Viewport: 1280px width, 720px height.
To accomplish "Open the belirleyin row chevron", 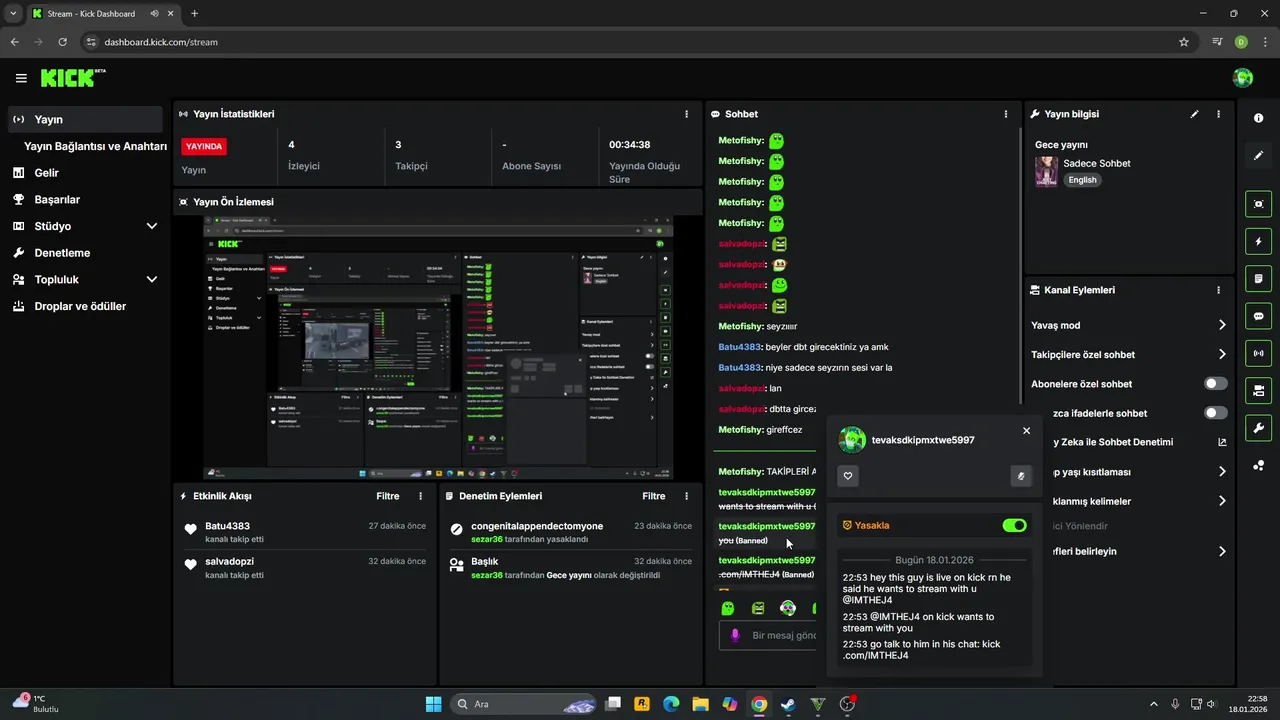I will coord(1222,551).
